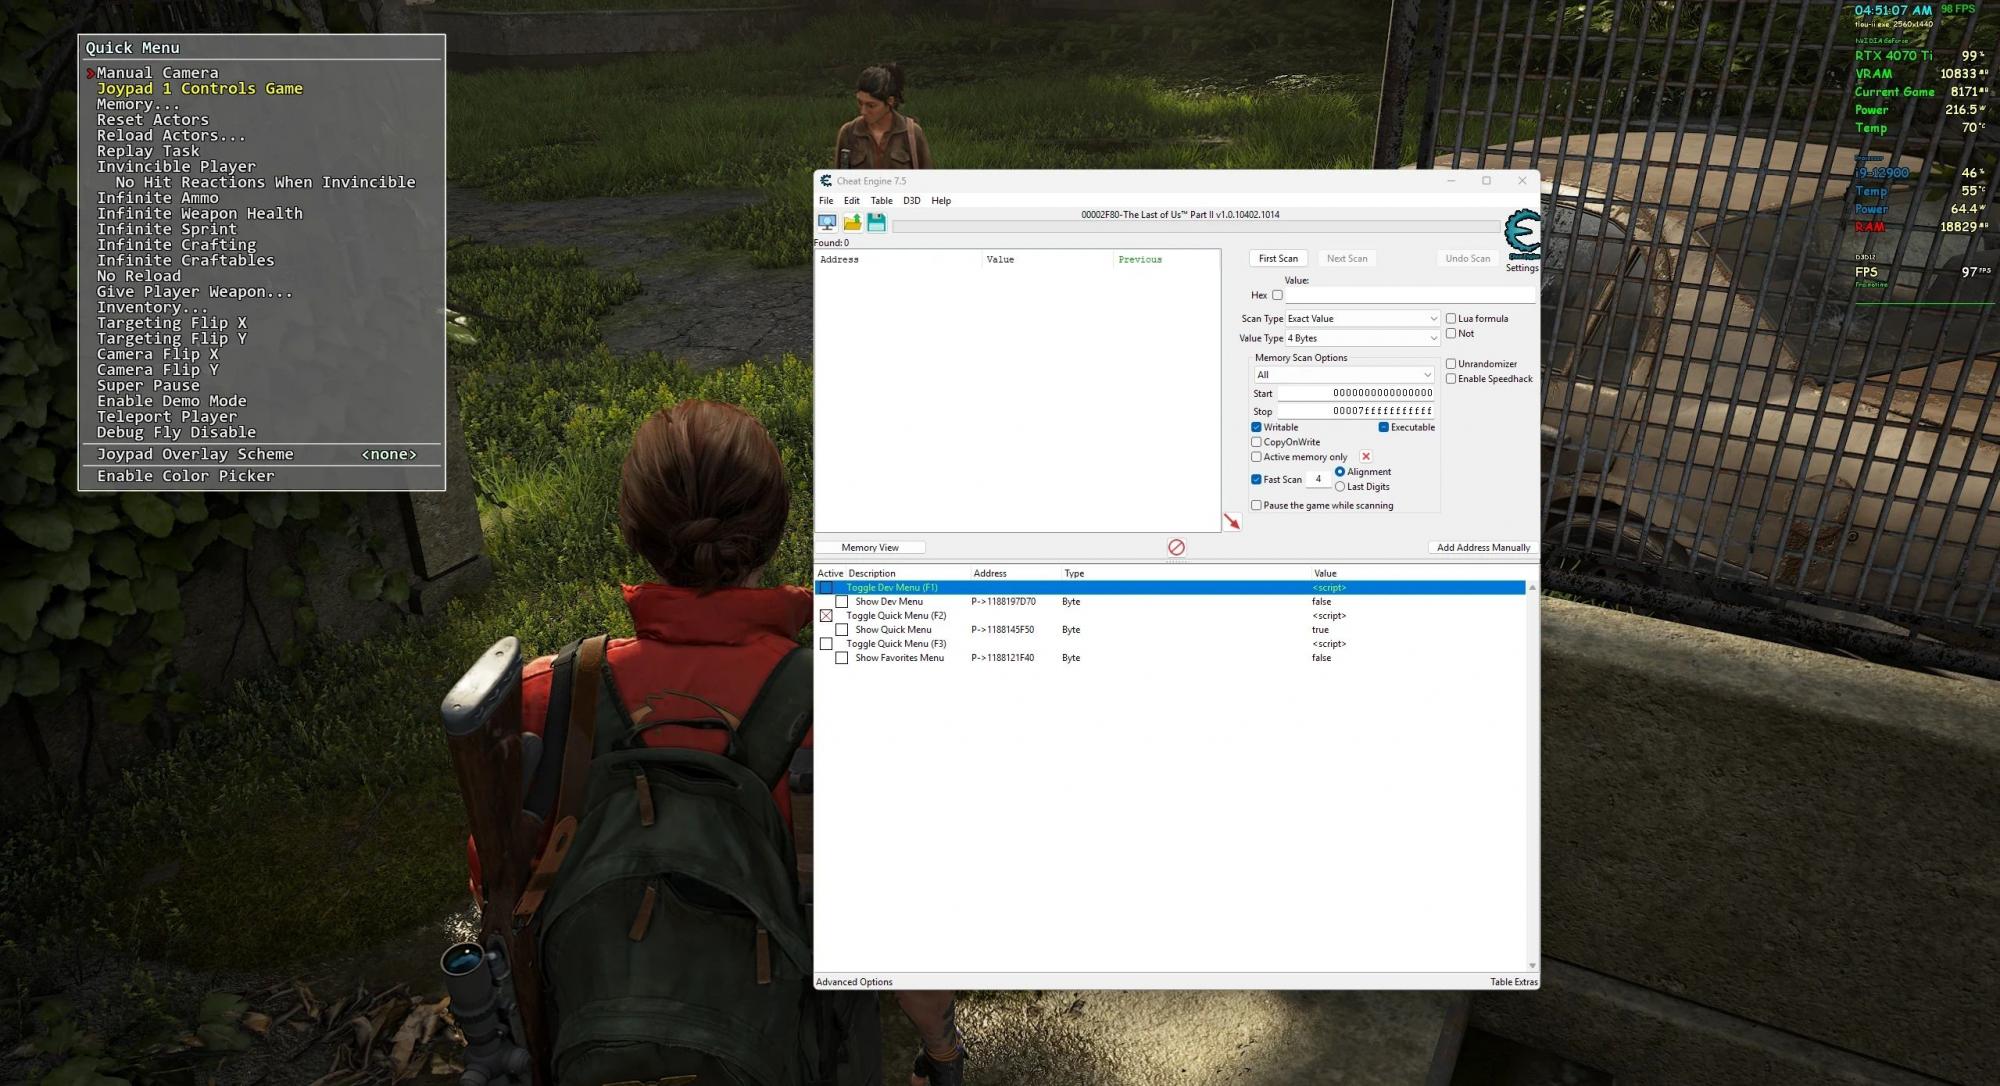
Task: Click the red arrow add-to-list icon
Action: pyautogui.click(x=1232, y=522)
